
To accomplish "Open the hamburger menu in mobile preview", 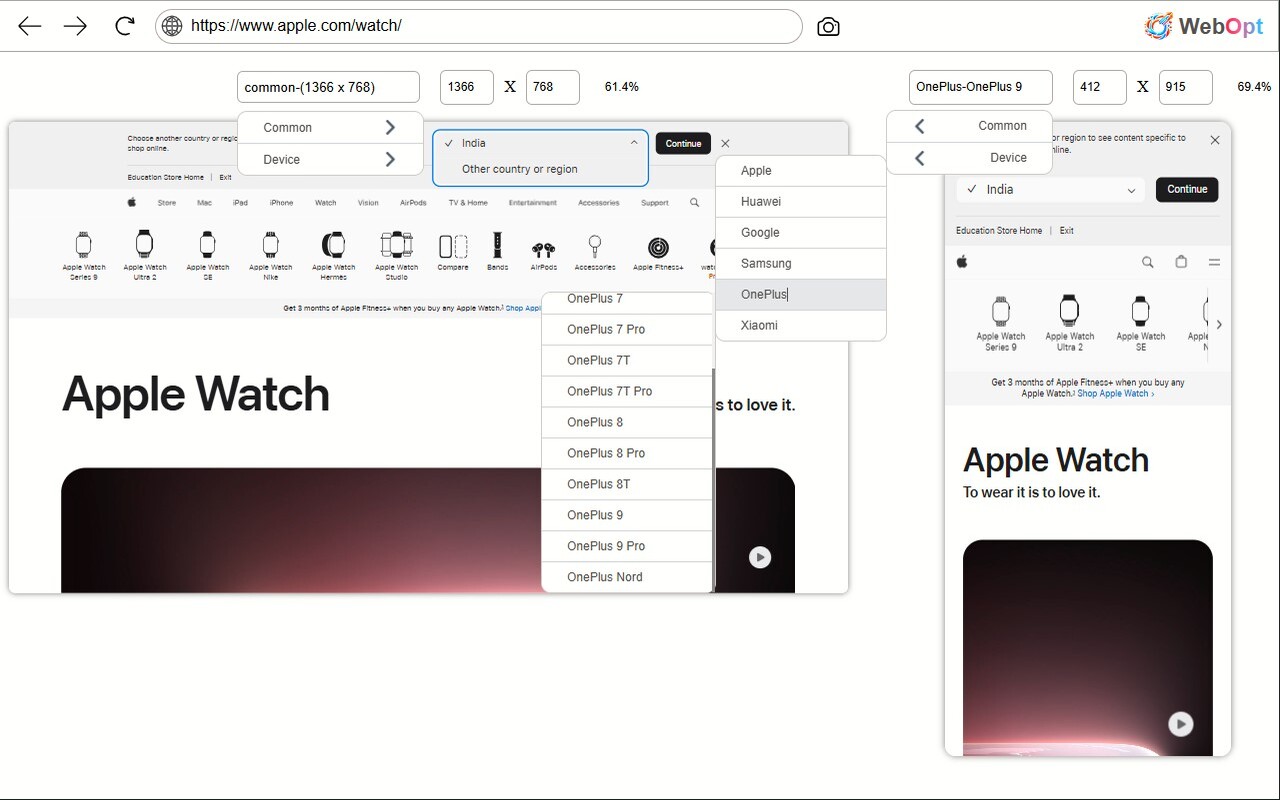I will [1214, 262].
